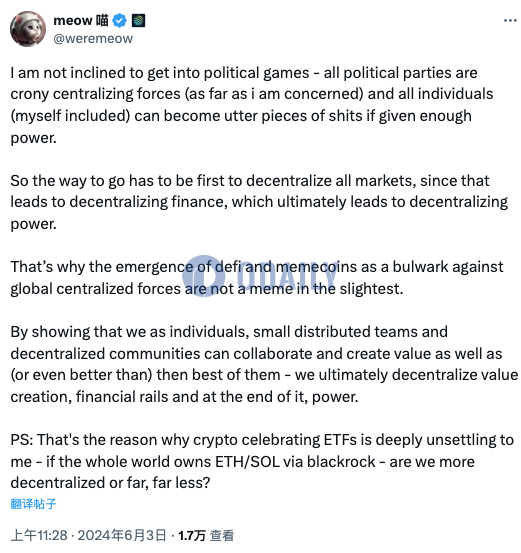
Task: Click the round ODAILY watermark logo
Action: [204, 276]
